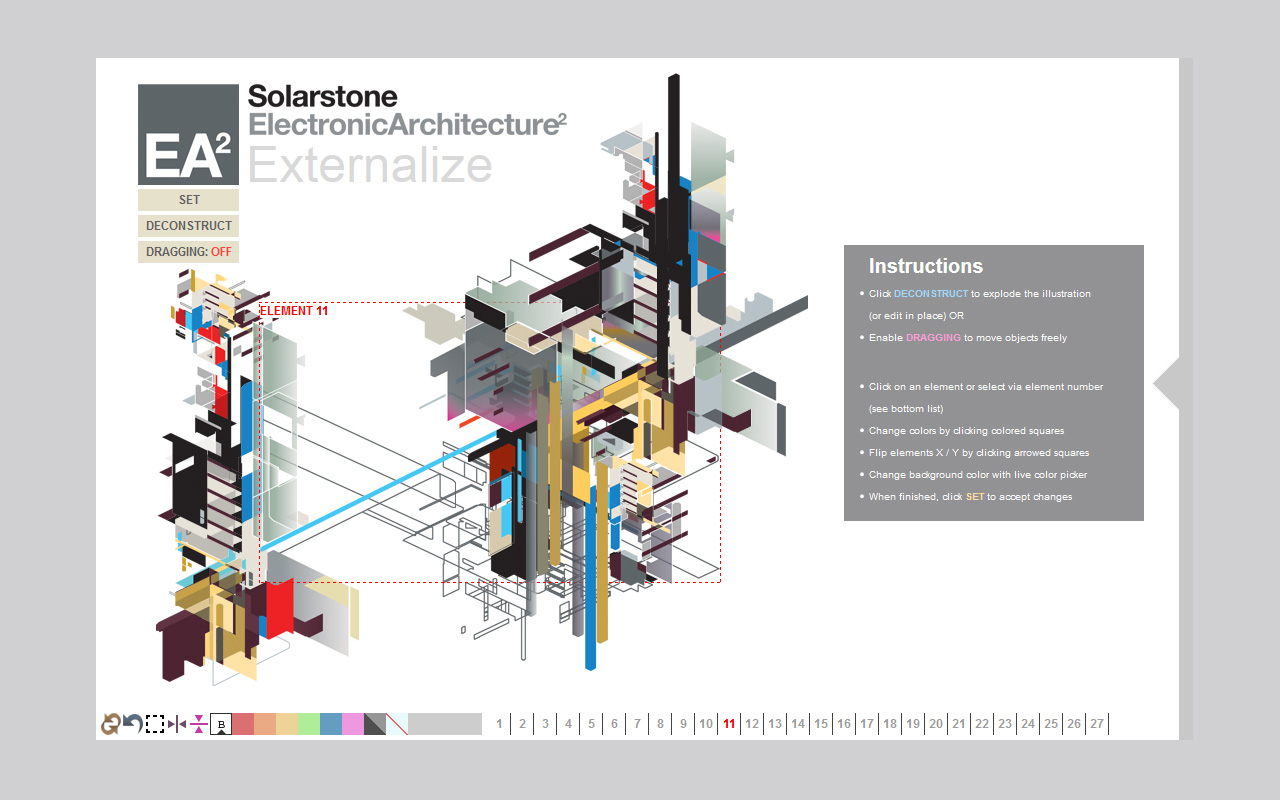Select element number 25
This screenshot has height=800, width=1280.
point(1051,724)
